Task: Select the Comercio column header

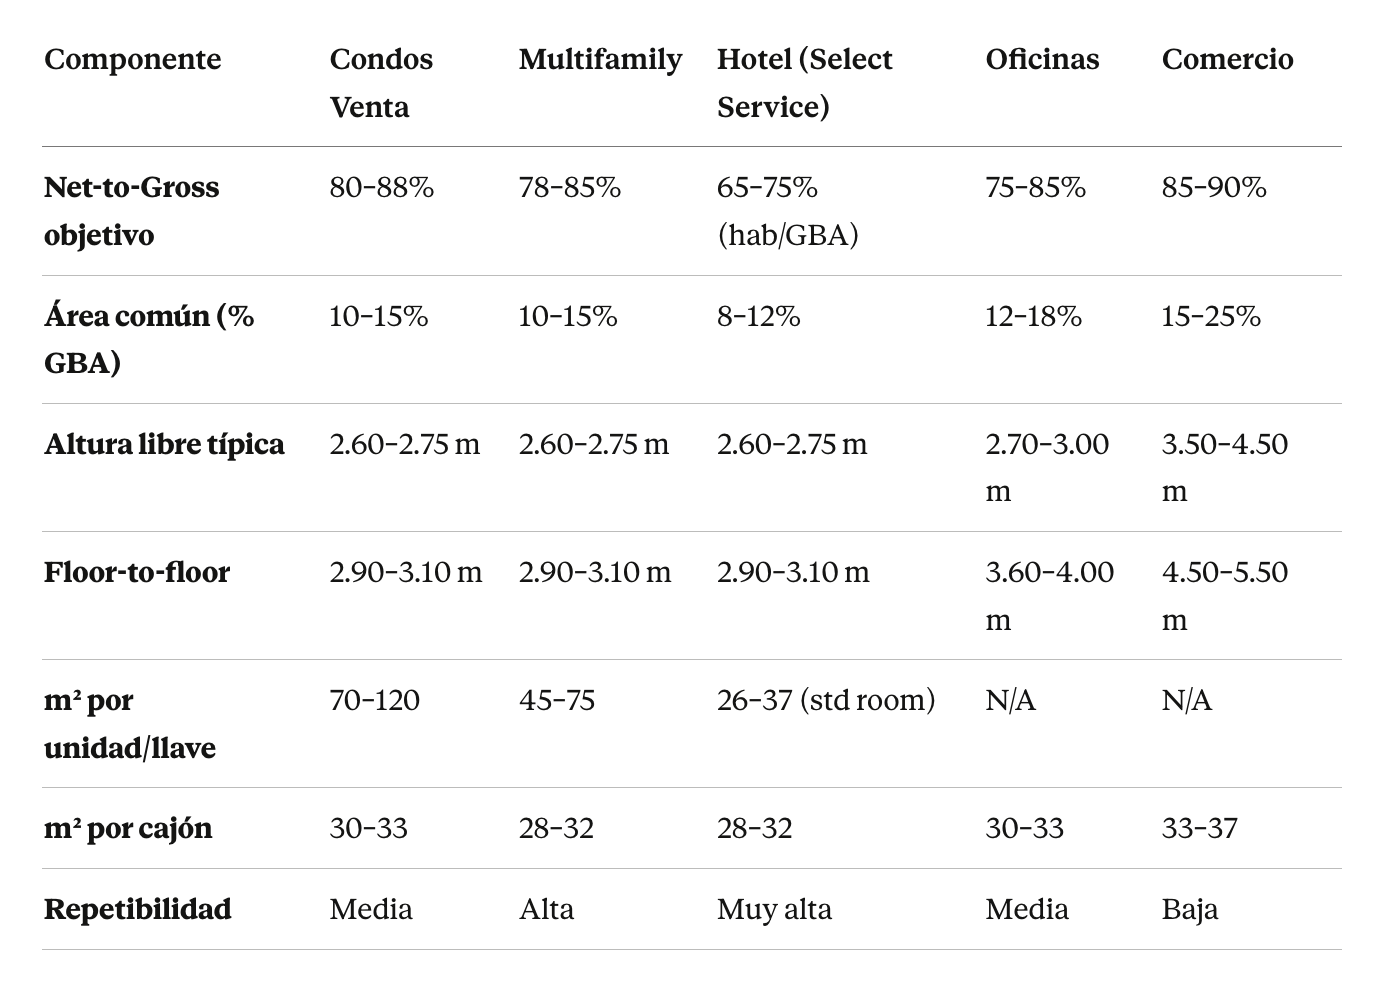Action: coord(1227,59)
